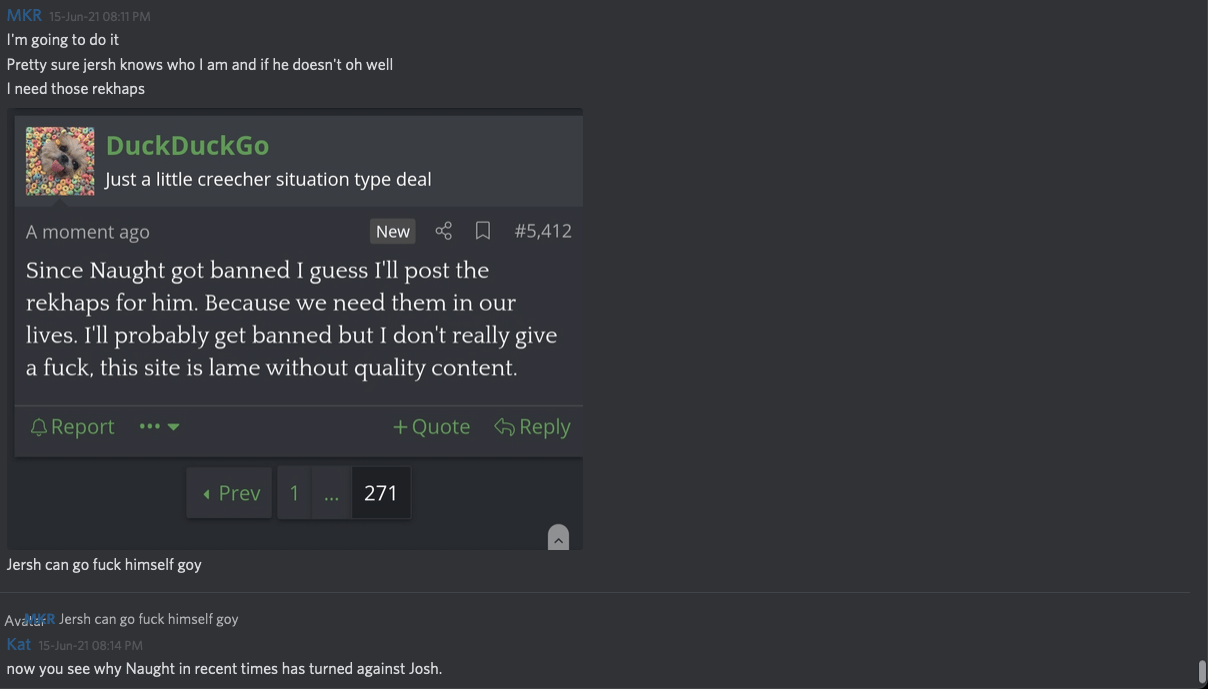1208x689 pixels.
Task: Click DuckDuckGo's cereal avatar picture
Action: pyautogui.click(x=60, y=161)
